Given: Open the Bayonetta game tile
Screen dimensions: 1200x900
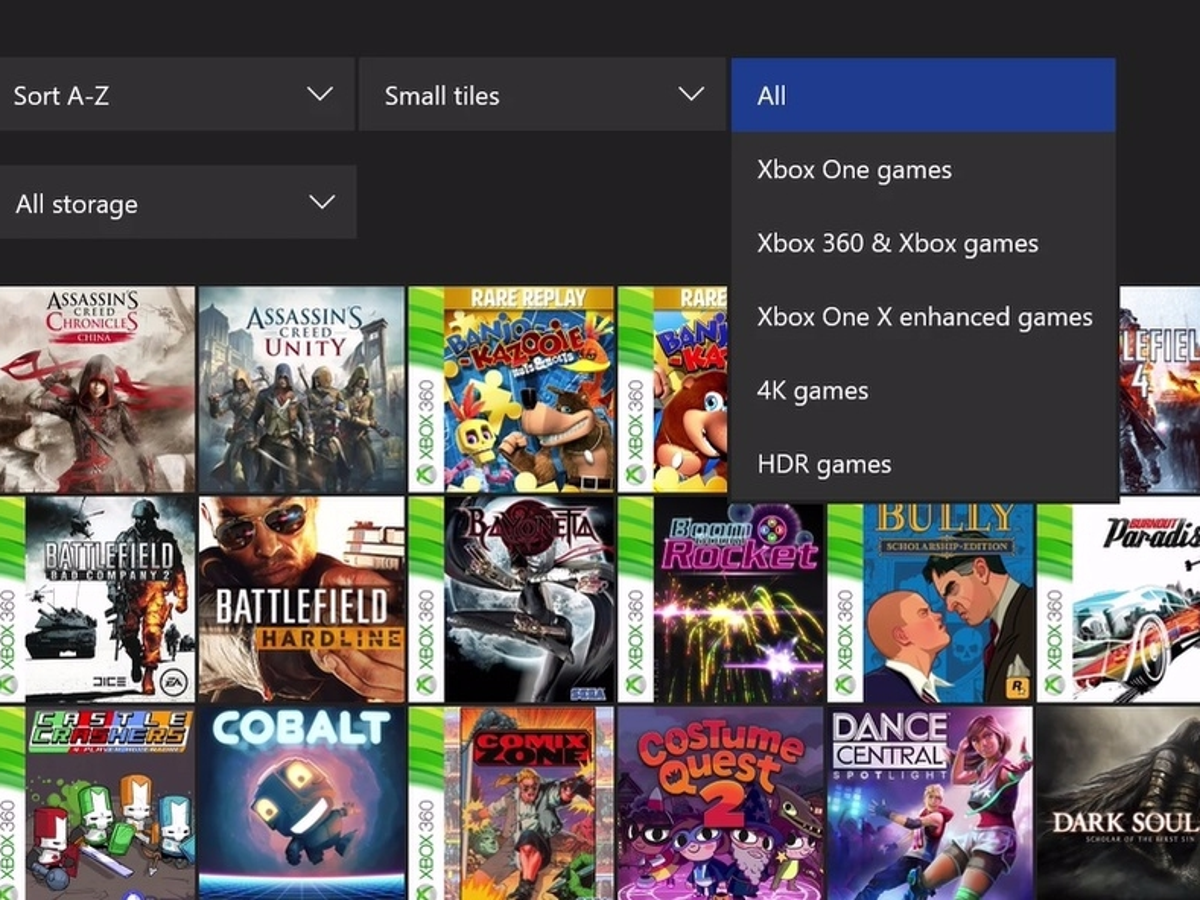Looking at the screenshot, I should coord(511,600).
